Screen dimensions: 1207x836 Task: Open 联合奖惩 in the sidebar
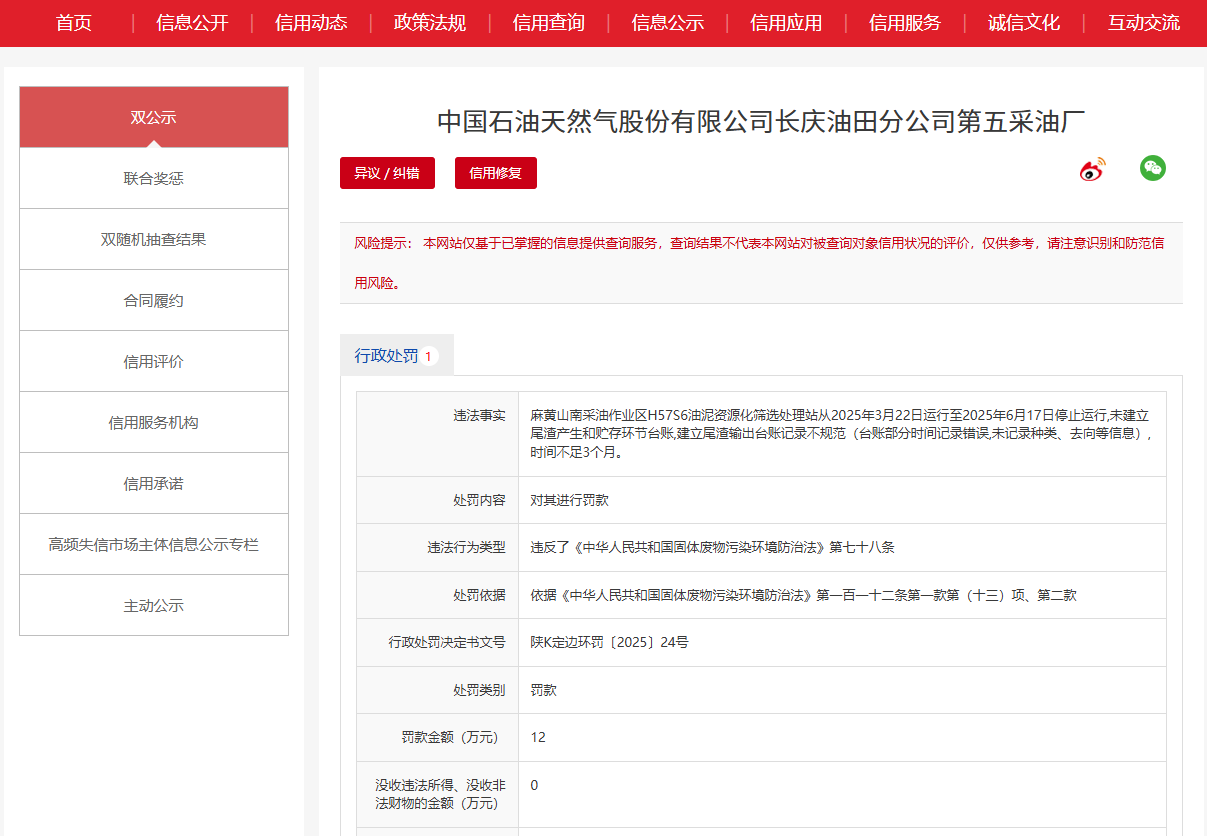pyautogui.click(x=154, y=178)
